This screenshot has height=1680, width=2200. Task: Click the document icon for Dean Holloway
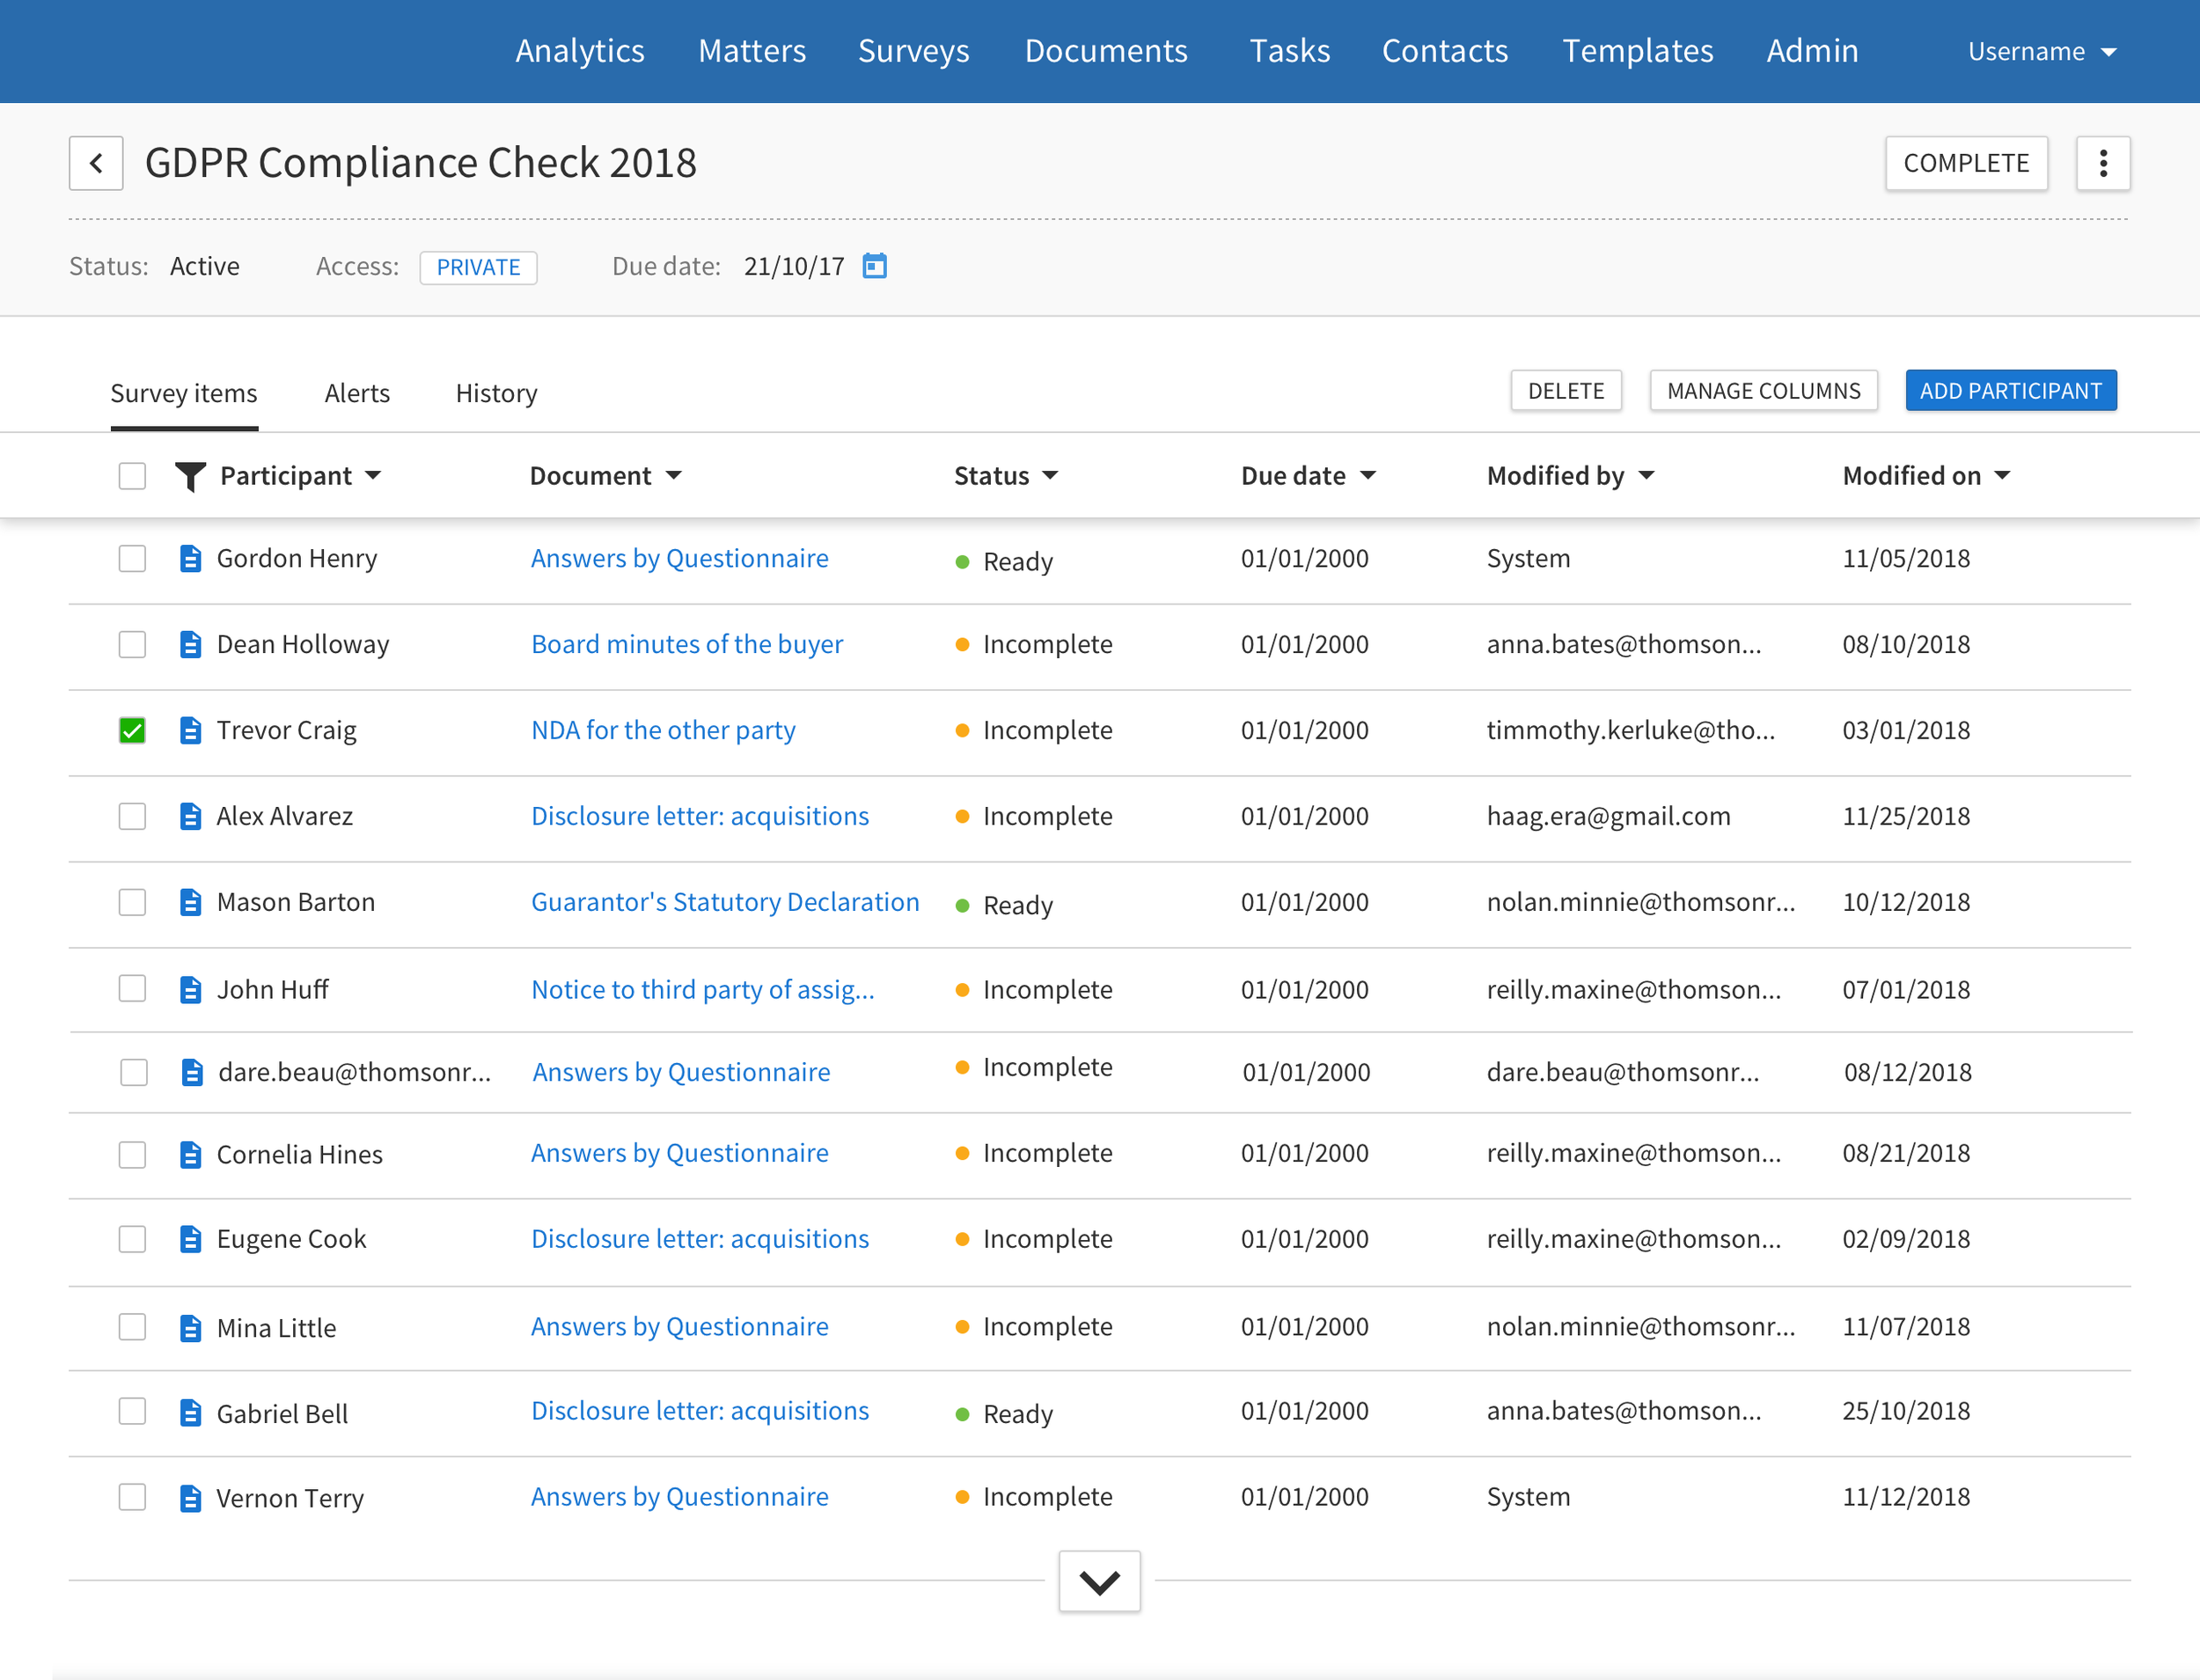[190, 644]
